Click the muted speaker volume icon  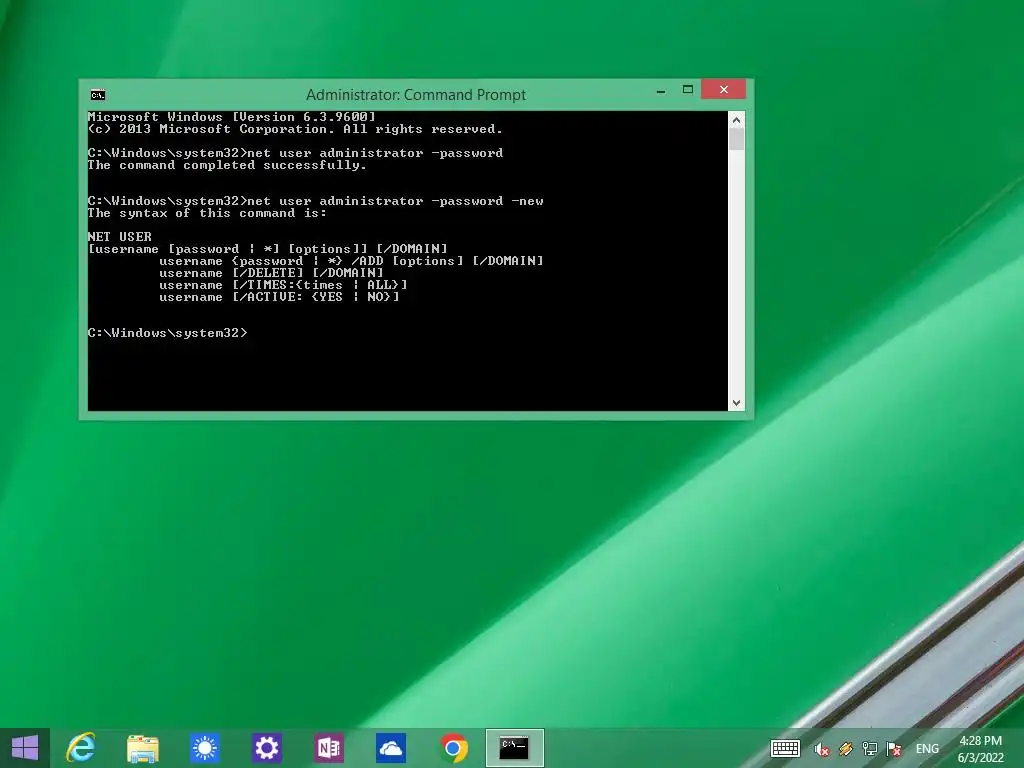pos(822,749)
